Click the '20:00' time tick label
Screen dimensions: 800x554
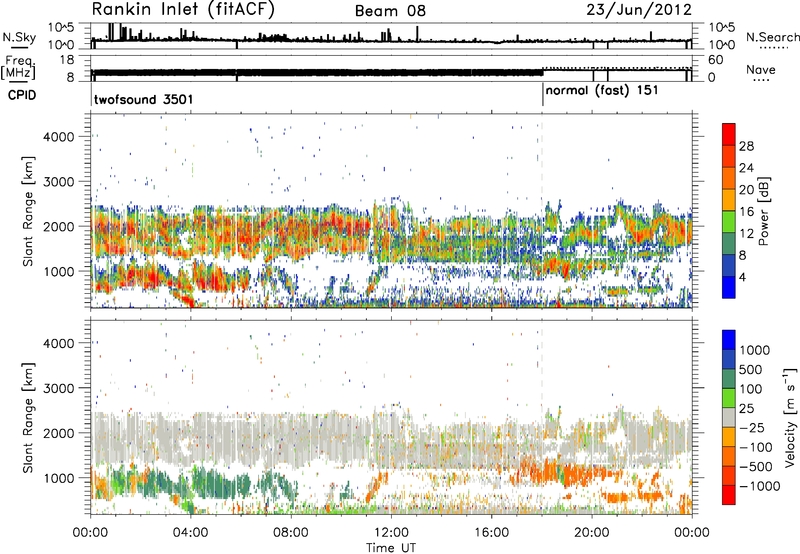(x=592, y=533)
